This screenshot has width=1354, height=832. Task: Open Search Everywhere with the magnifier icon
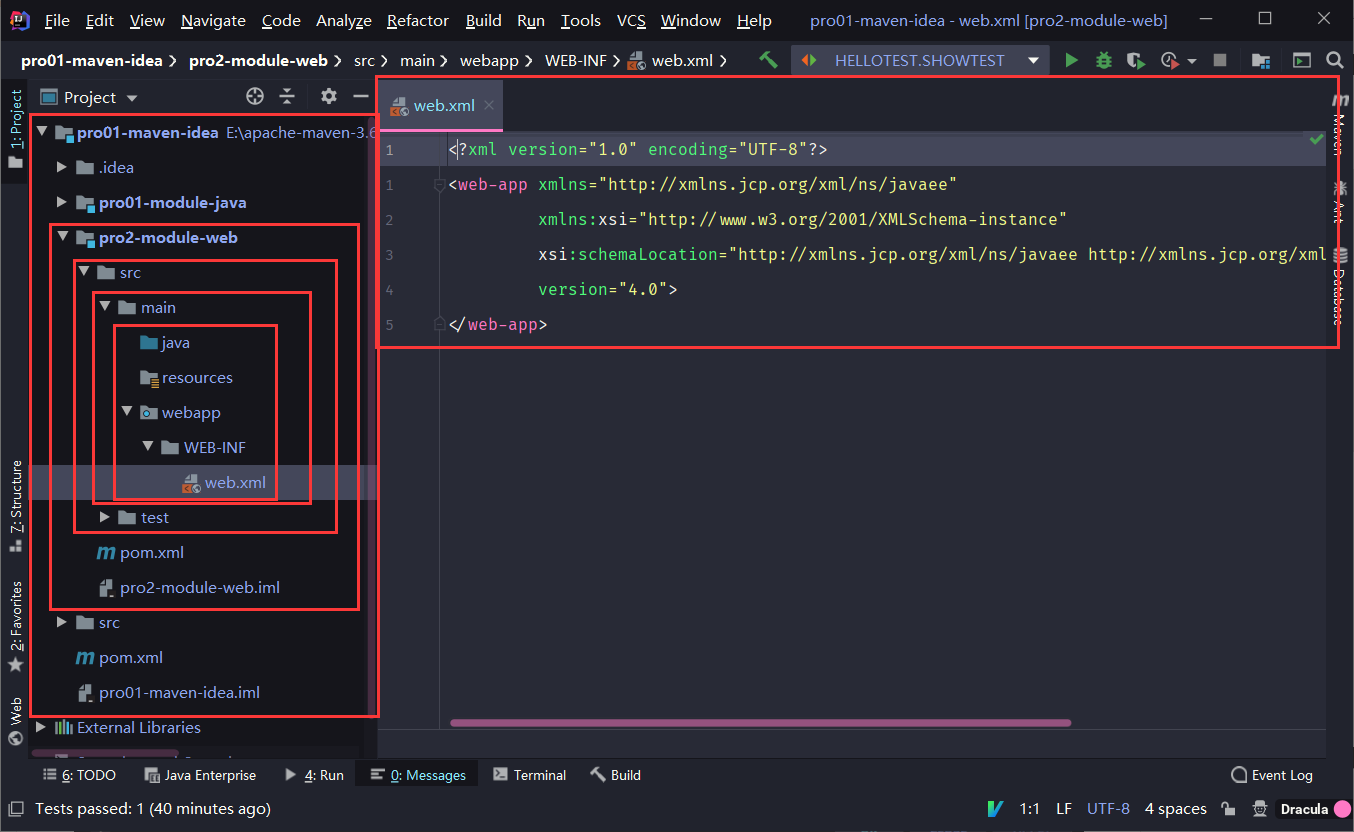(x=1335, y=60)
